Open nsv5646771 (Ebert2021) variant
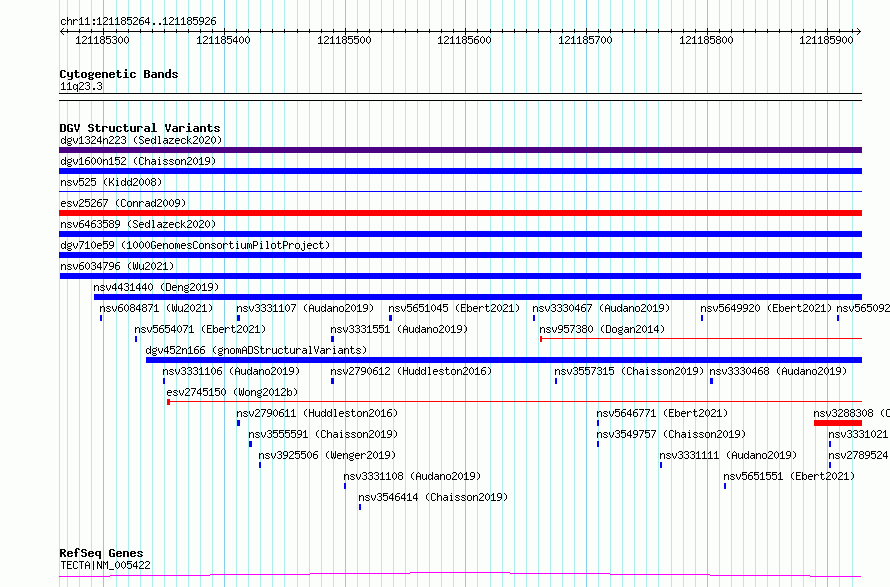This screenshot has width=890, height=587. 662,413
